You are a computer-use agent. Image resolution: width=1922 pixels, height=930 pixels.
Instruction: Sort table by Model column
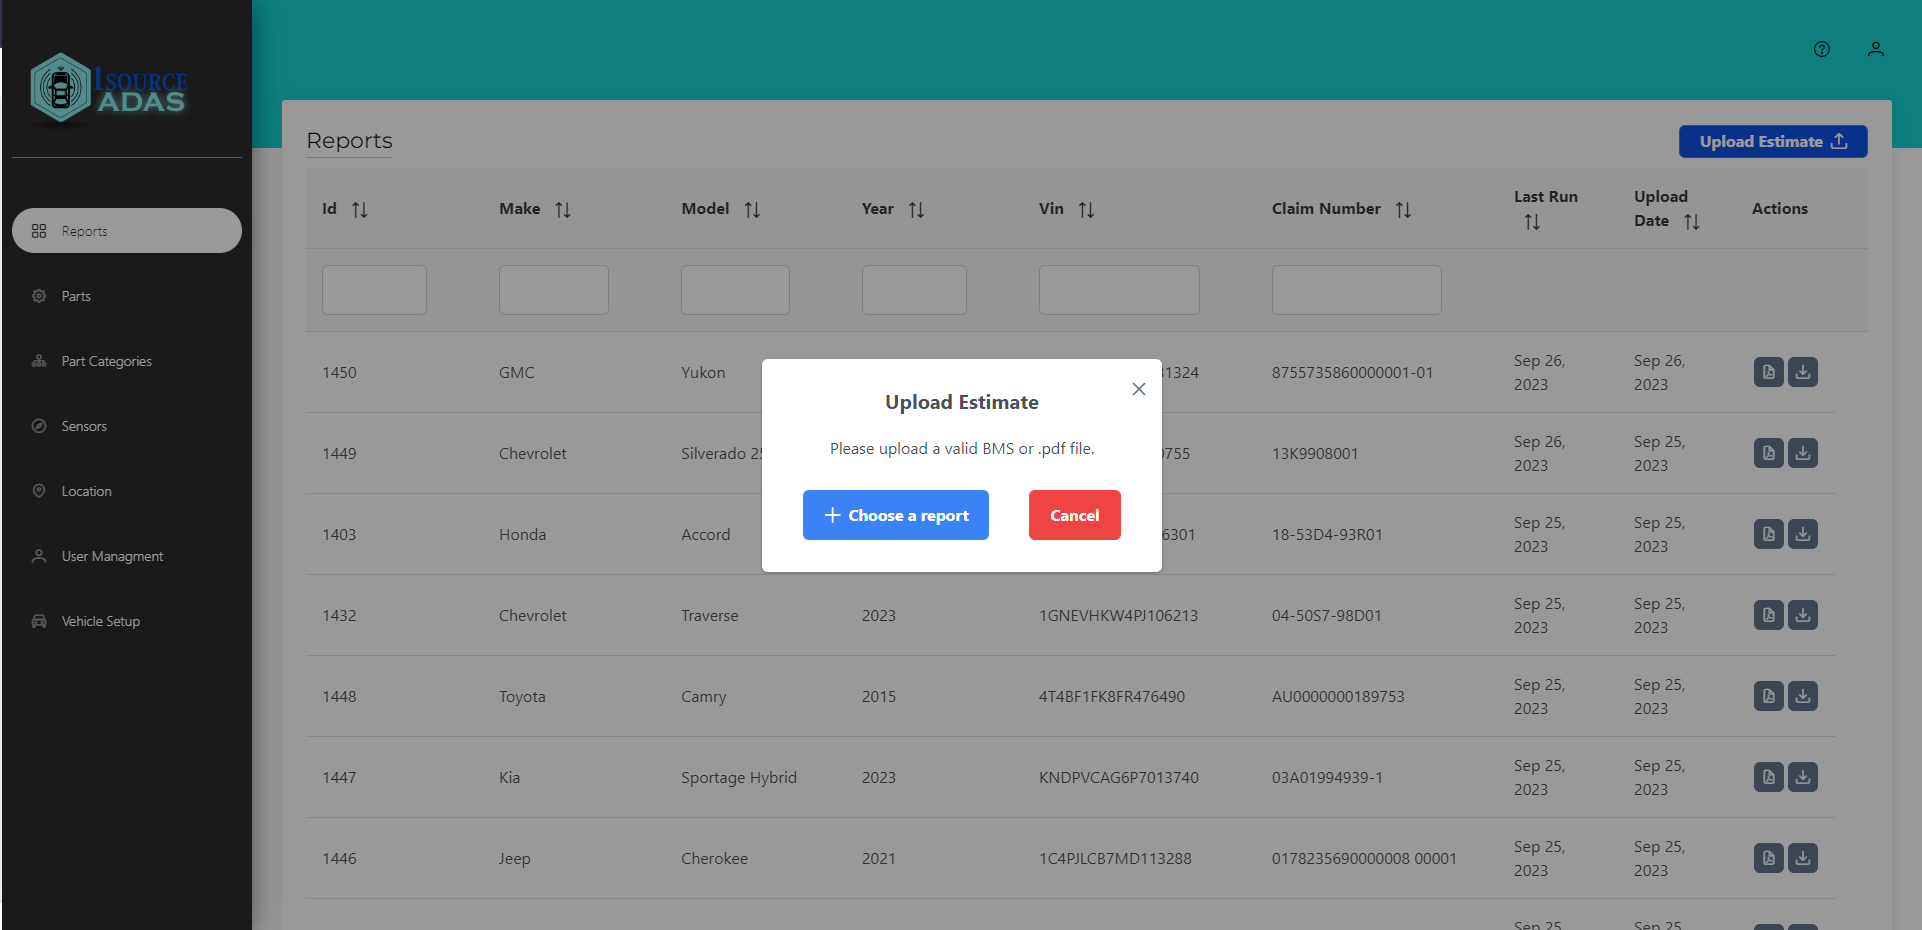click(x=752, y=209)
